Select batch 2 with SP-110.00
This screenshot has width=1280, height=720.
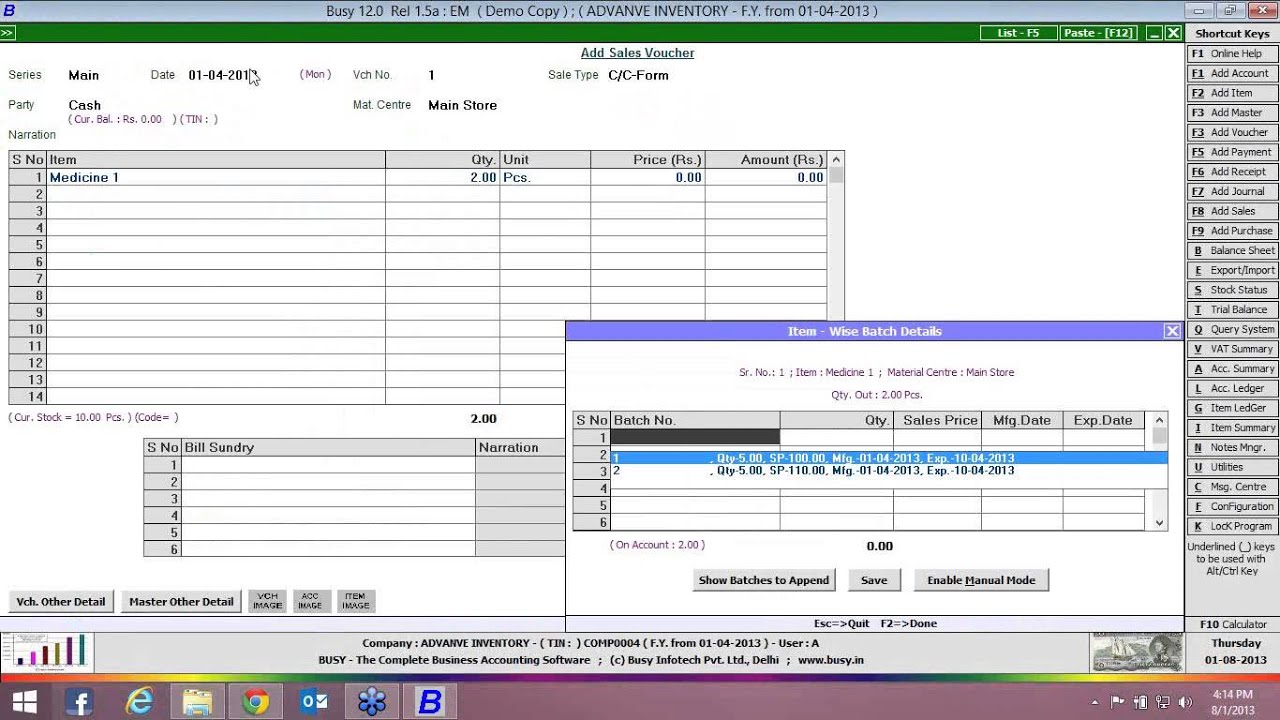tap(888, 471)
